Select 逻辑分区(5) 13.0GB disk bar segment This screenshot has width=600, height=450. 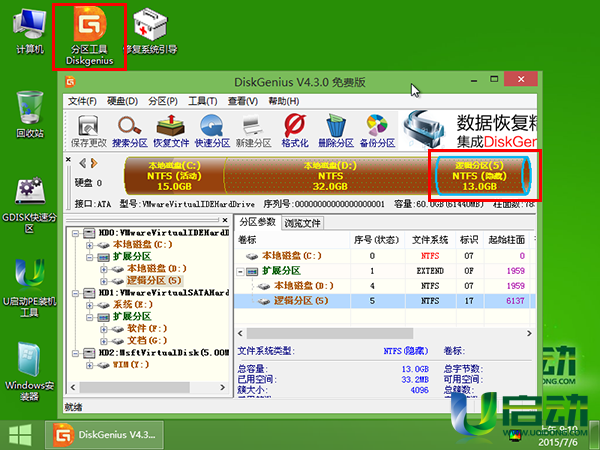click(483, 176)
